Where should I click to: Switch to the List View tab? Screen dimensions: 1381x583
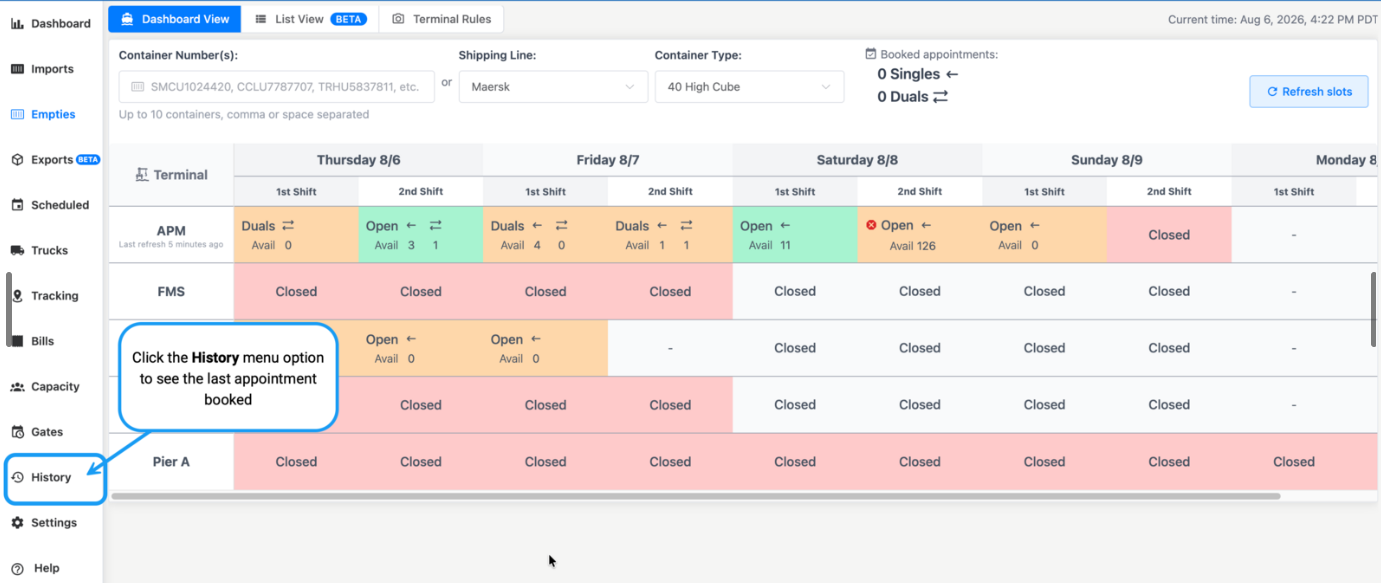pos(310,19)
